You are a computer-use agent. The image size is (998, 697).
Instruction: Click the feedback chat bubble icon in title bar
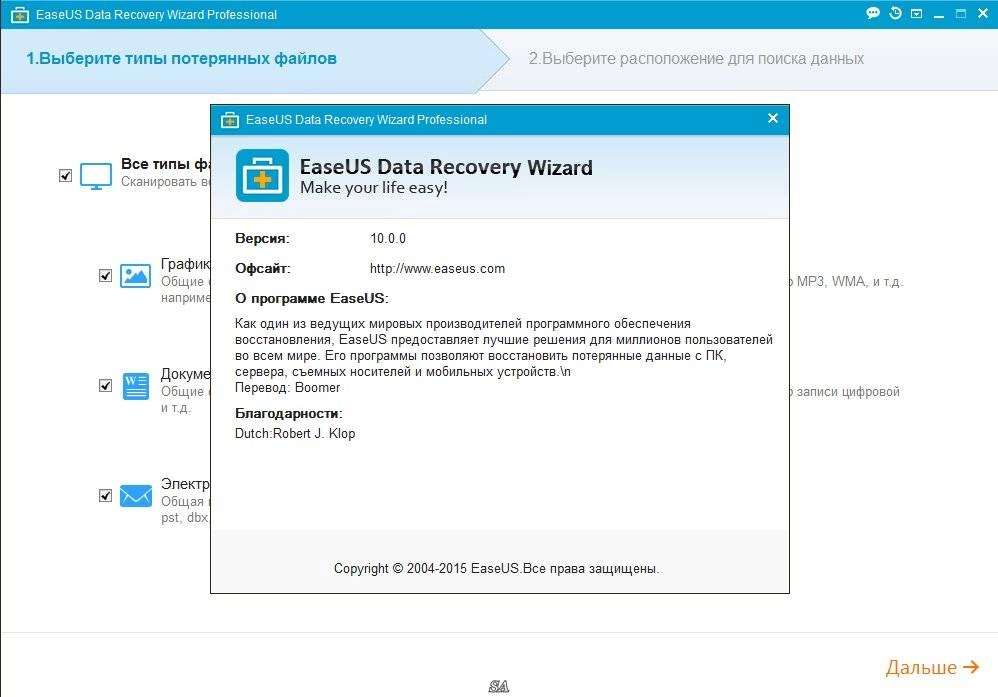pos(873,13)
